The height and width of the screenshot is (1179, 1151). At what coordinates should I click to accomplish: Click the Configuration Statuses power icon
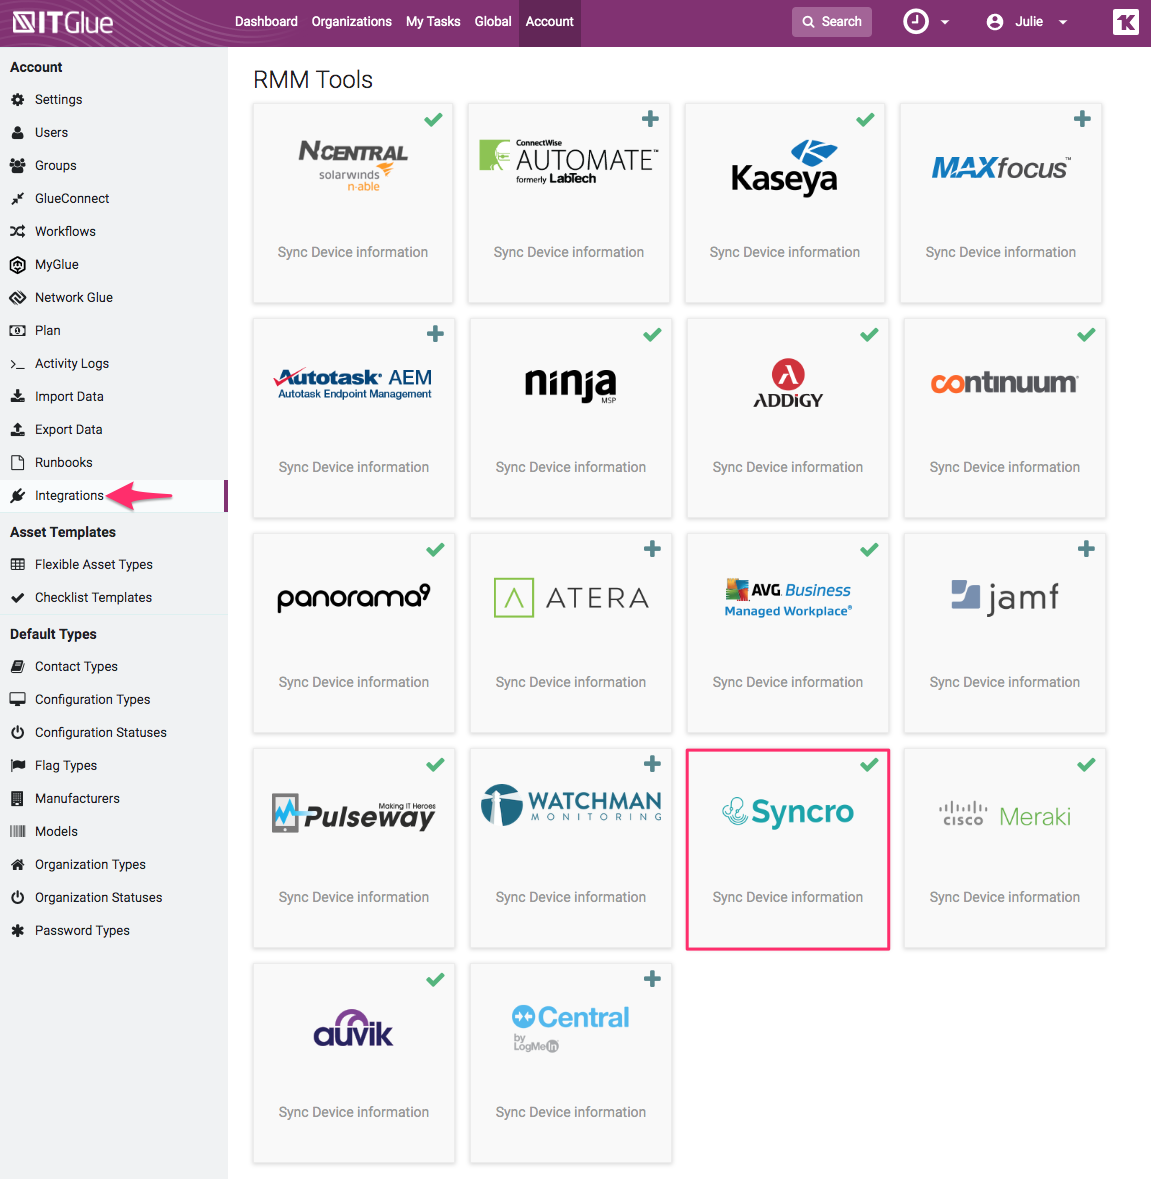[x=18, y=732]
